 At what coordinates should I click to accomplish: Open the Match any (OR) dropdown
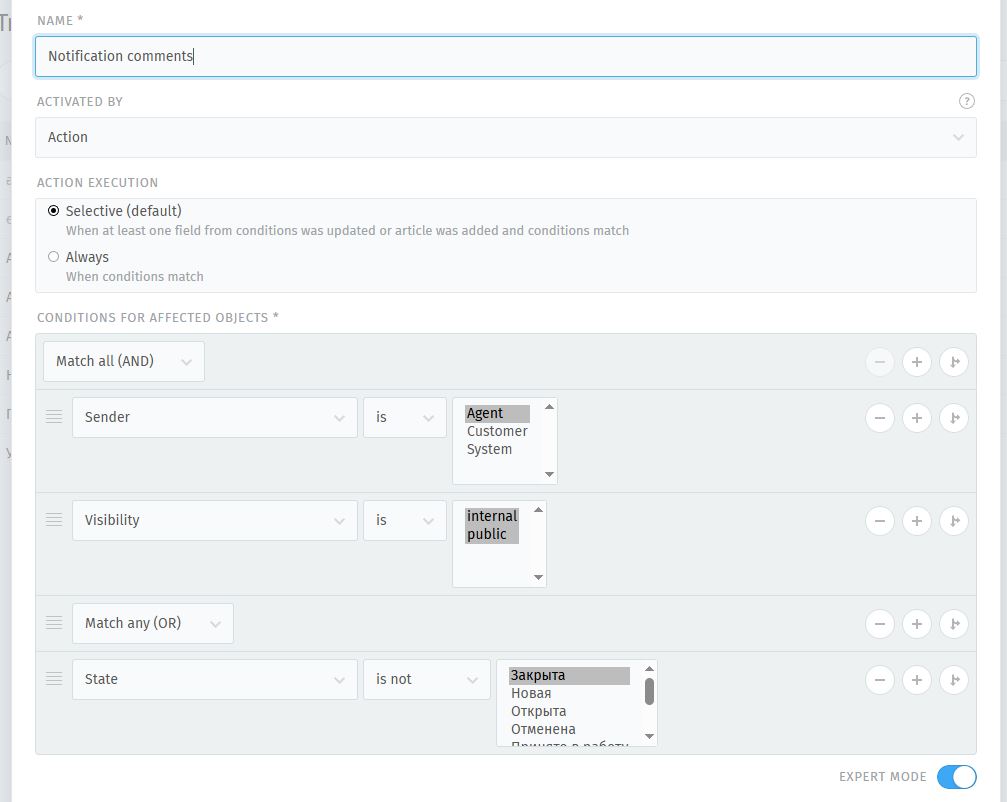coord(152,623)
